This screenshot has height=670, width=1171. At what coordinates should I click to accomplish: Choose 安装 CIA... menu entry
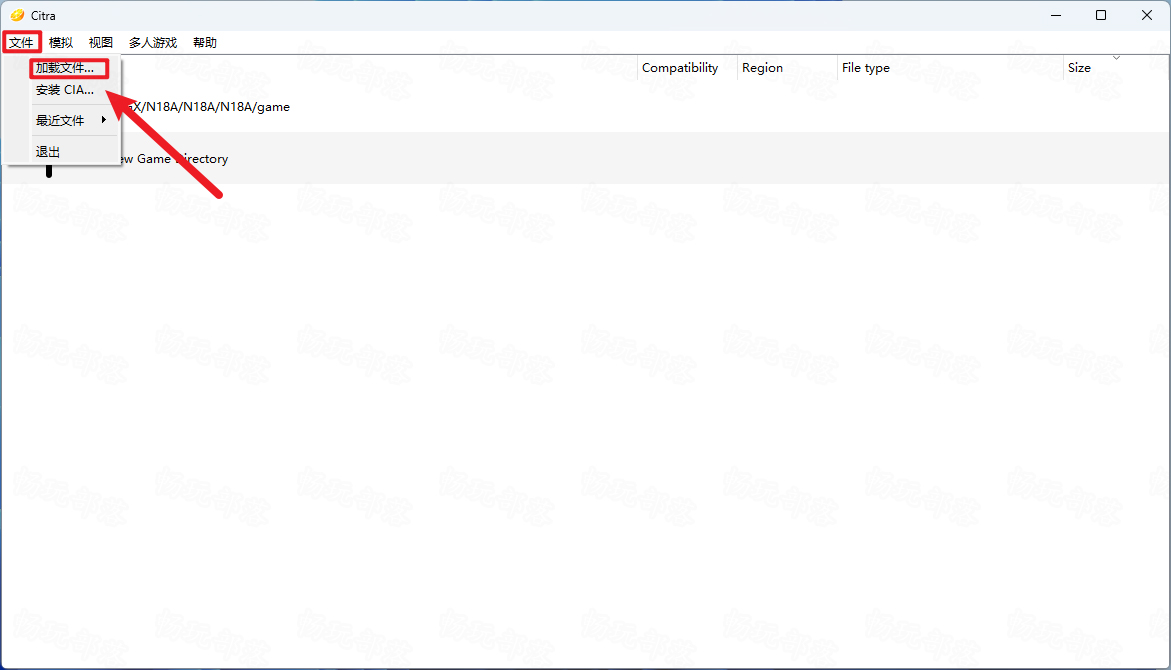65,90
